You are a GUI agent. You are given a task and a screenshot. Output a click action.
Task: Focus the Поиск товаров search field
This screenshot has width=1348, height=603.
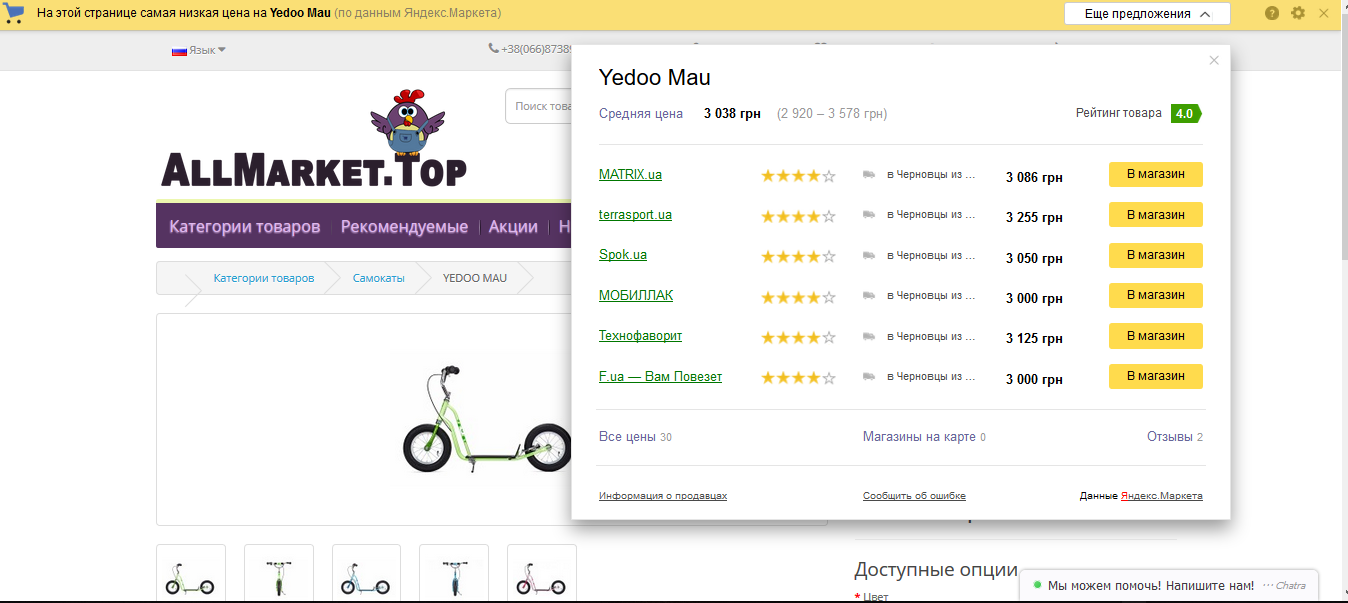pyautogui.click(x=539, y=106)
